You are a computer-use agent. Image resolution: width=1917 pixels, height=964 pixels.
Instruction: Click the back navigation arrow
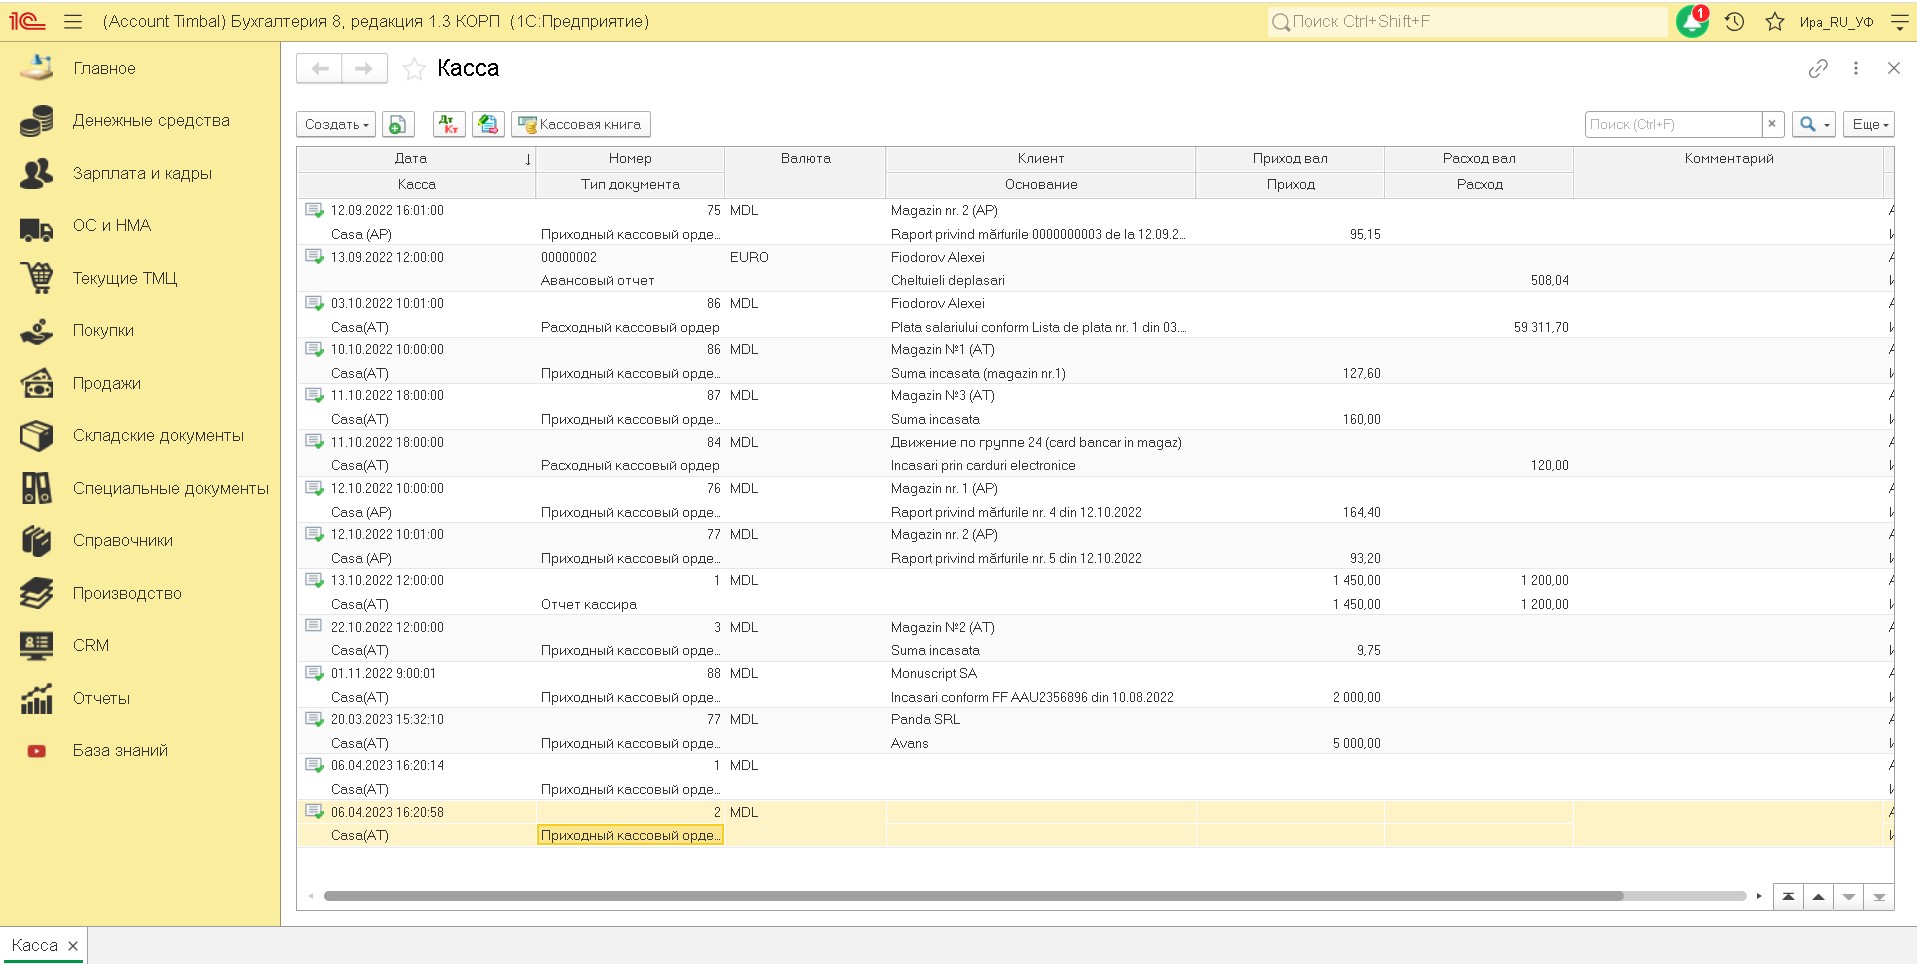coord(320,68)
